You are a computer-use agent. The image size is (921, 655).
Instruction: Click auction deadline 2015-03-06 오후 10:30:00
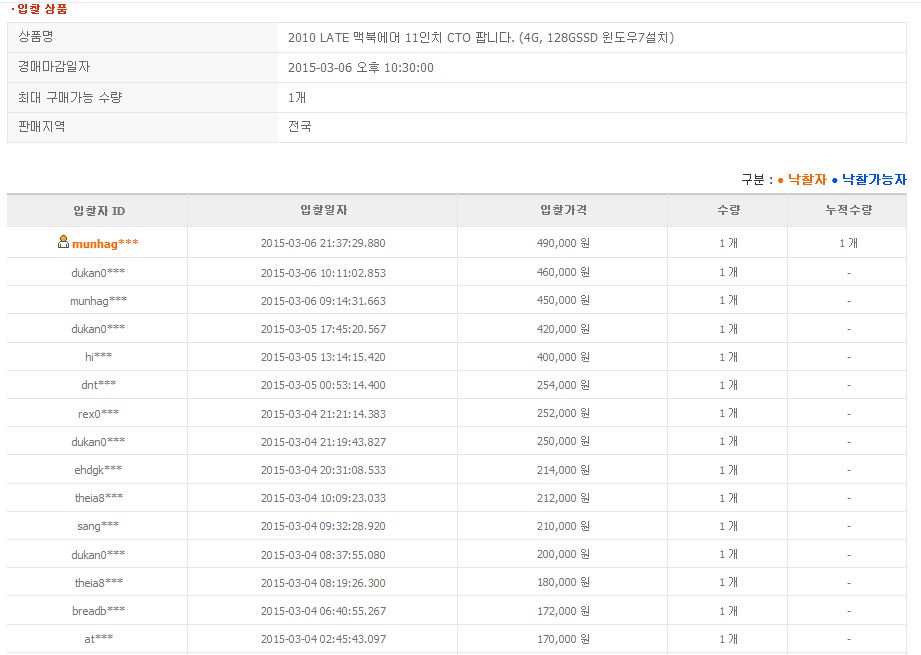click(360, 68)
